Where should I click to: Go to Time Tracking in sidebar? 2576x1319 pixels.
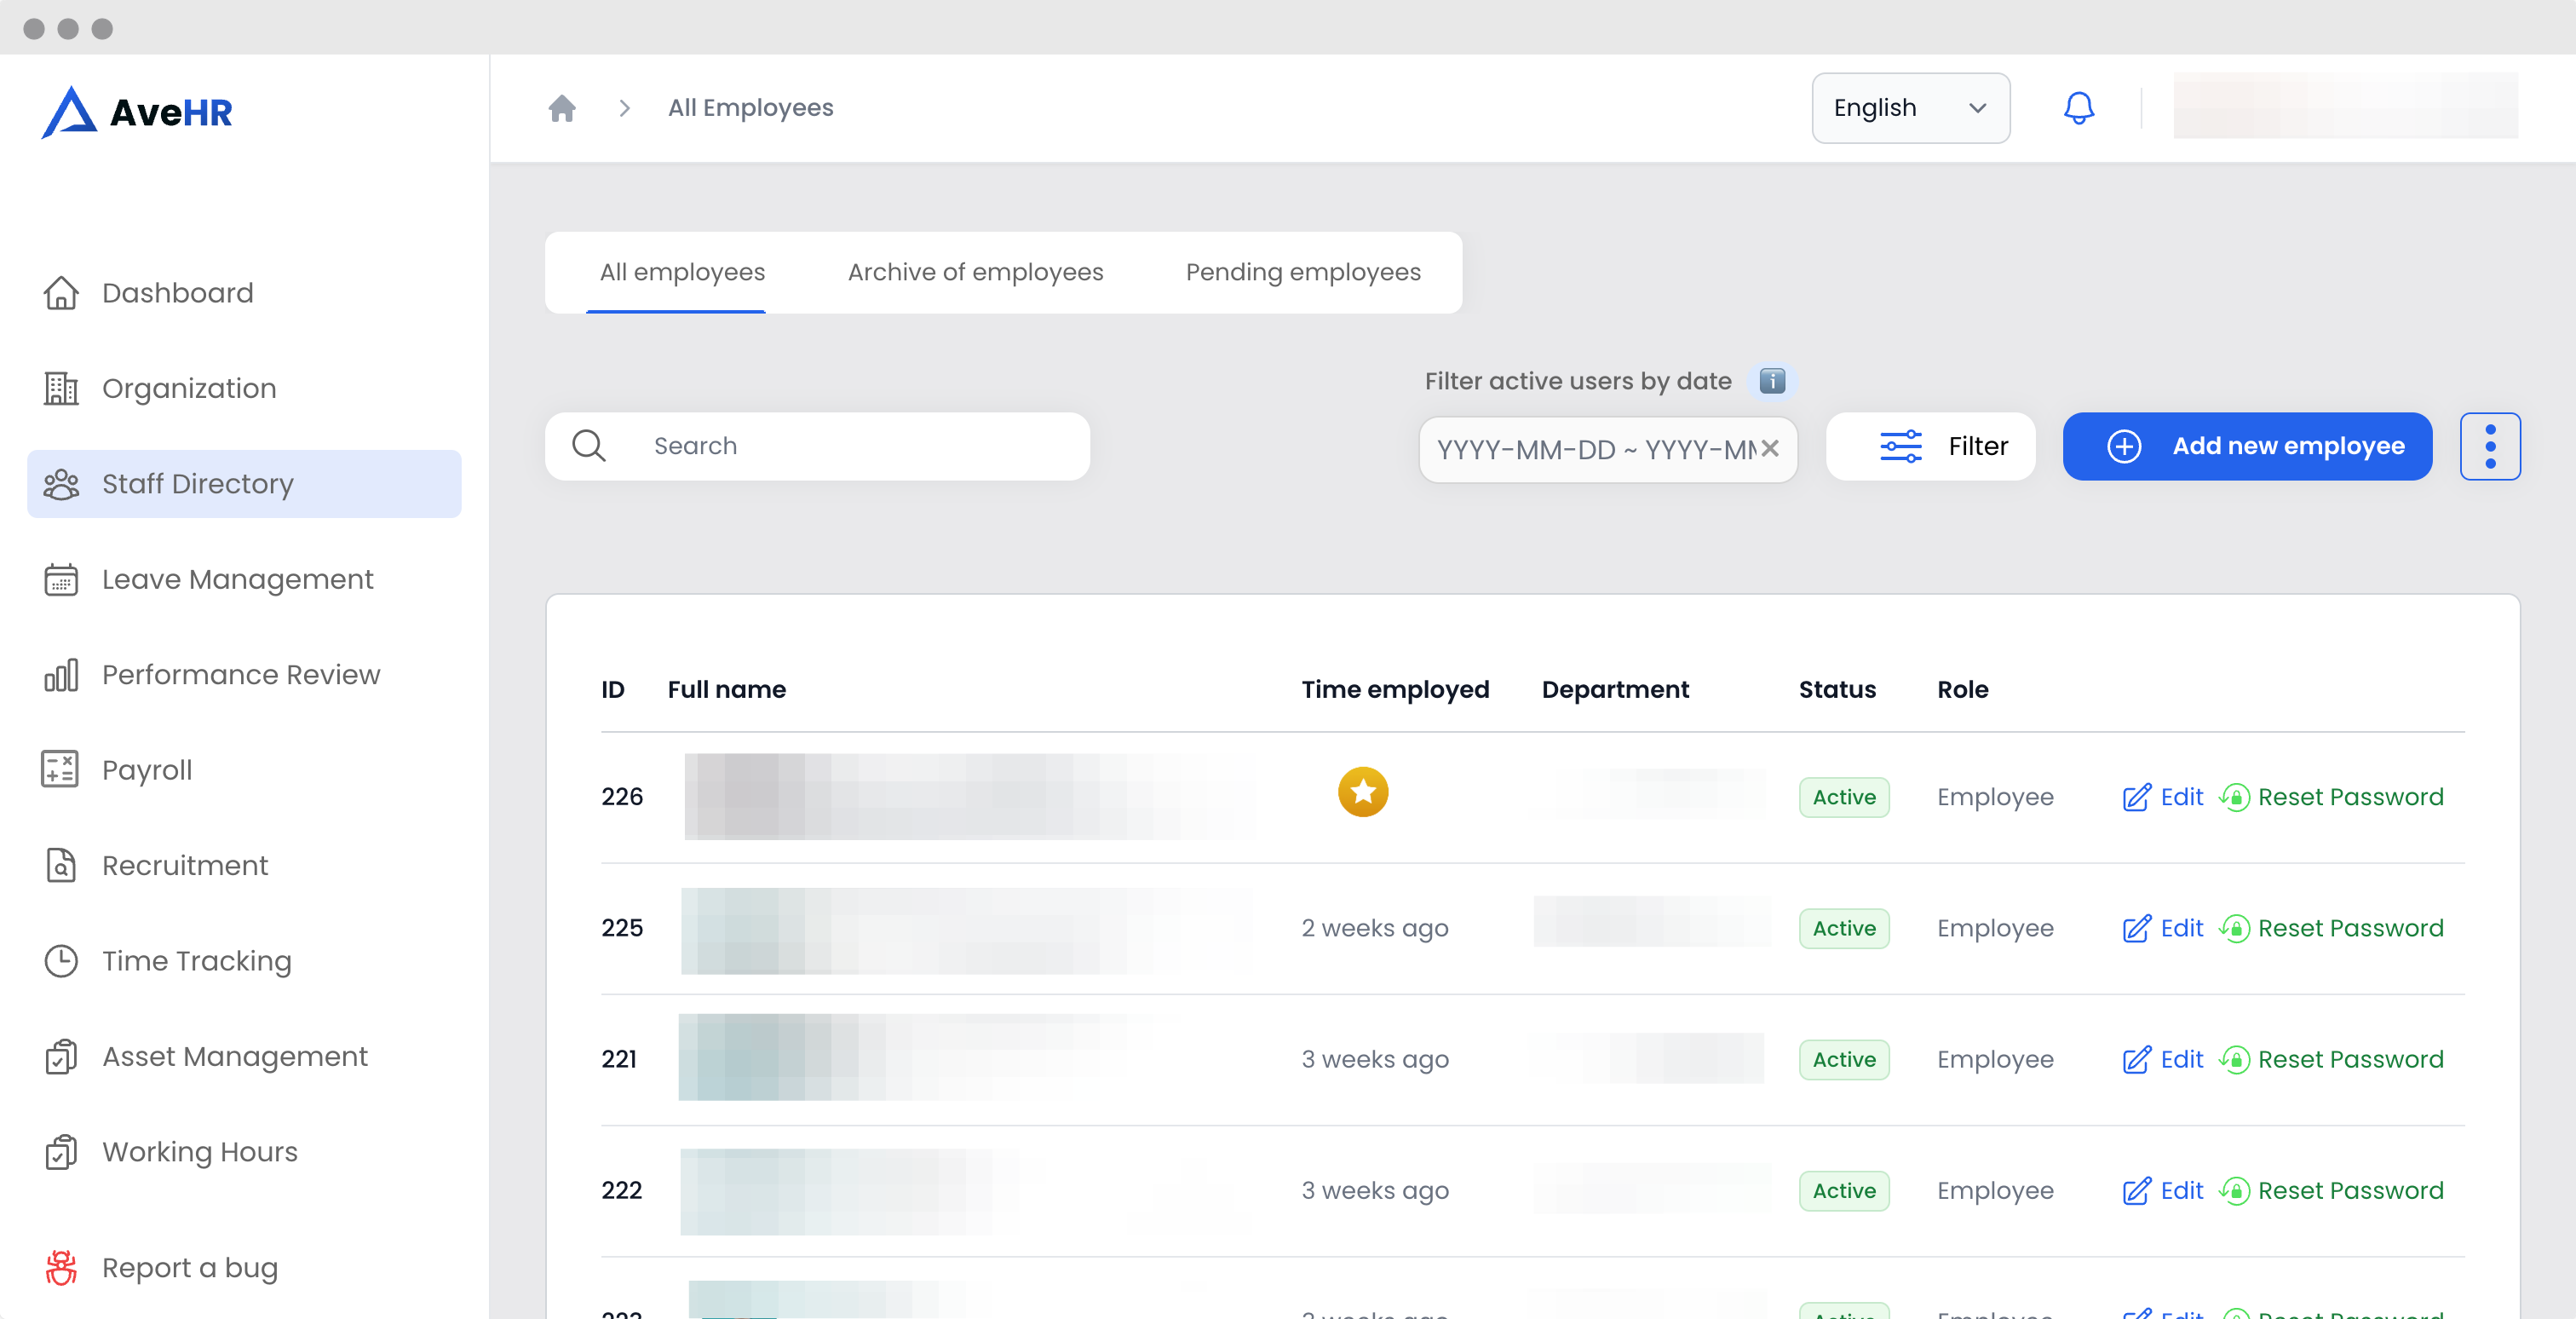(x=196, y=961)
